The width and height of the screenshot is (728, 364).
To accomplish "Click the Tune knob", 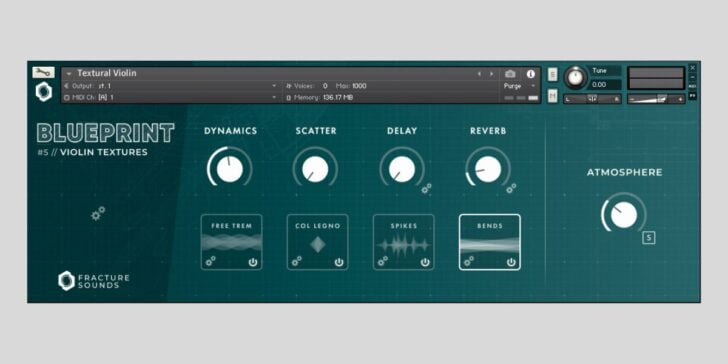I will point(575,77).
